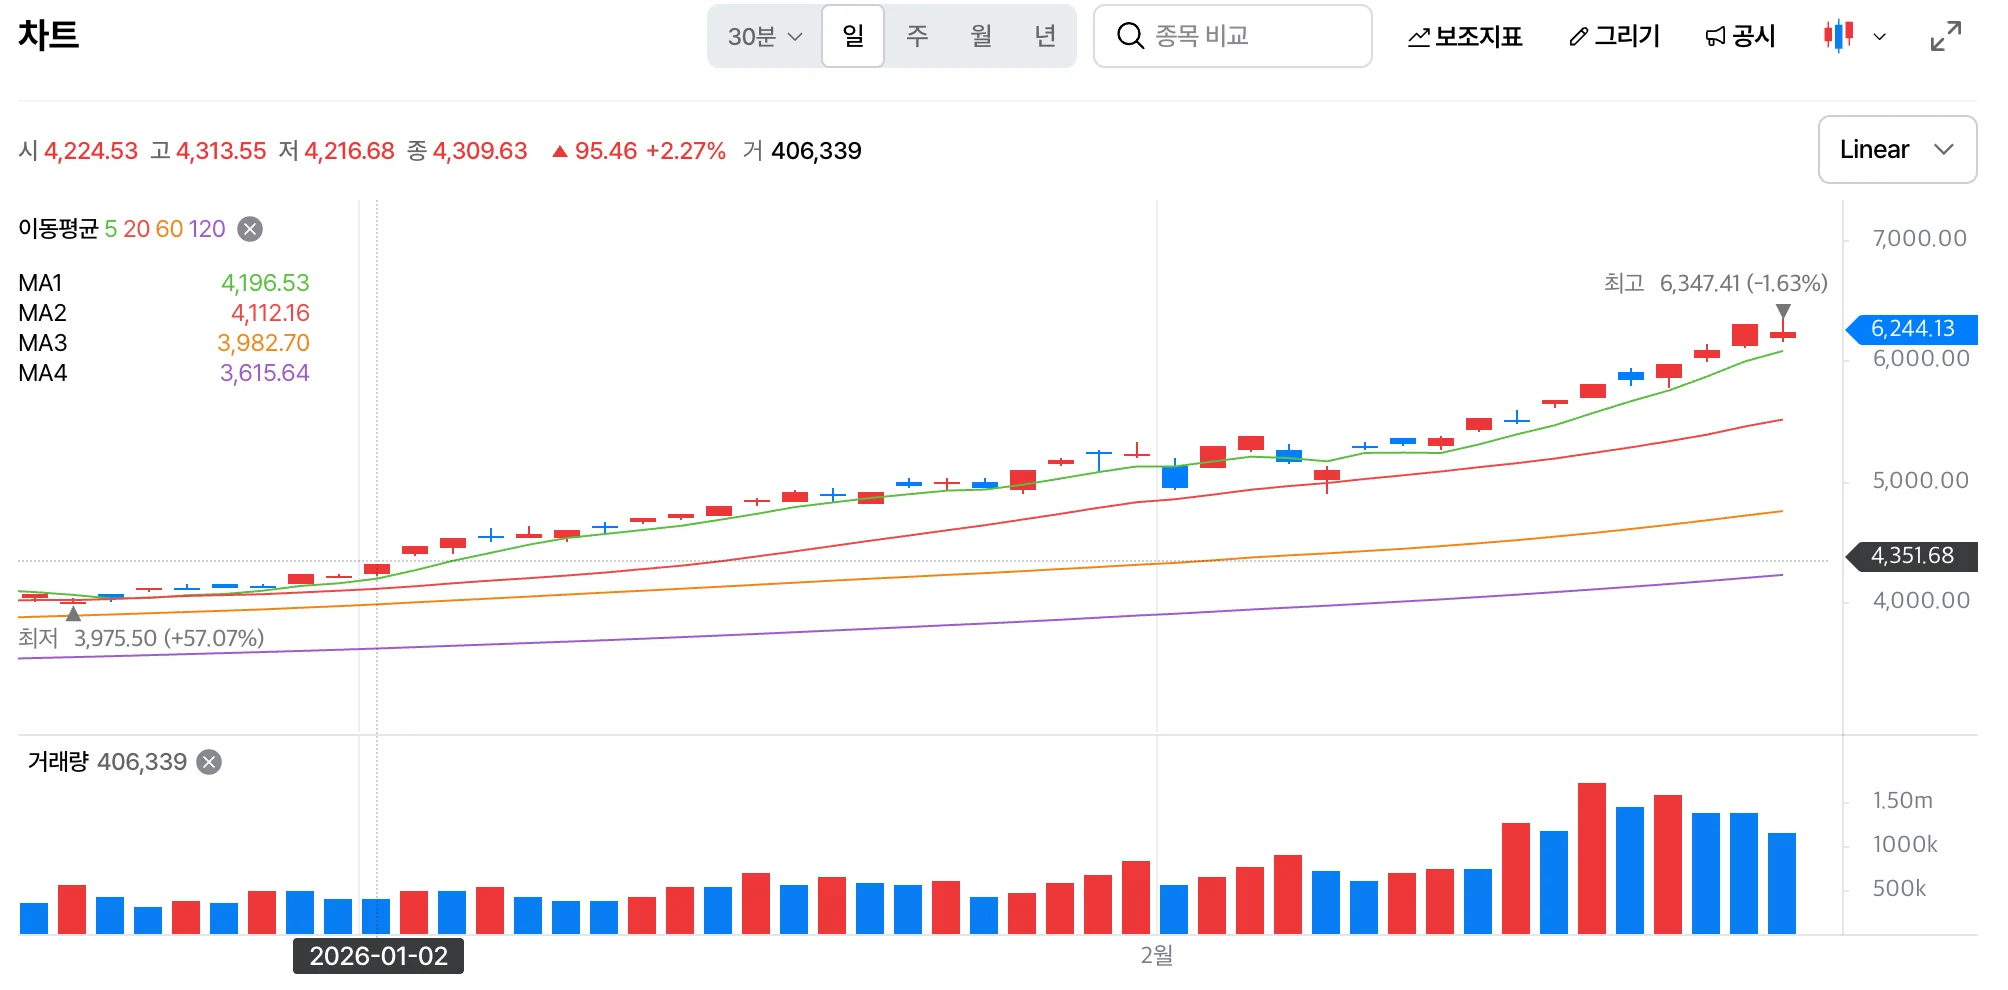Click the 이동평균 indicator label
Image resolution: width=2008 pixels, height=990 pixels.
tap(58, 229)
